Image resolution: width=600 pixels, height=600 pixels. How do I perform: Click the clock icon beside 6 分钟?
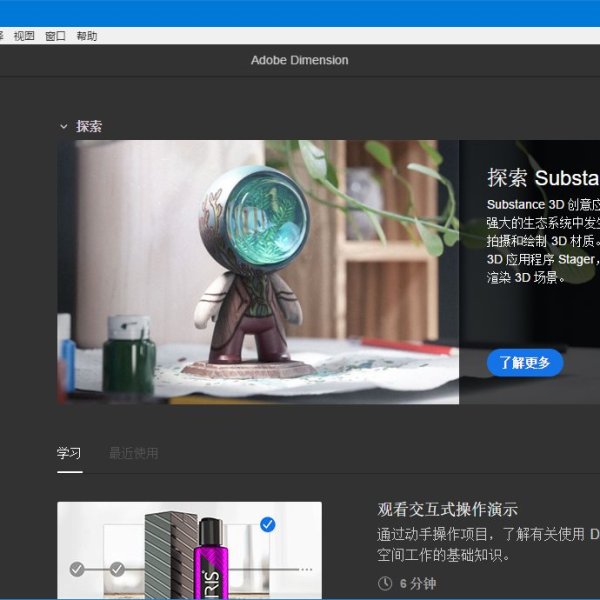[x=385, y=584]
